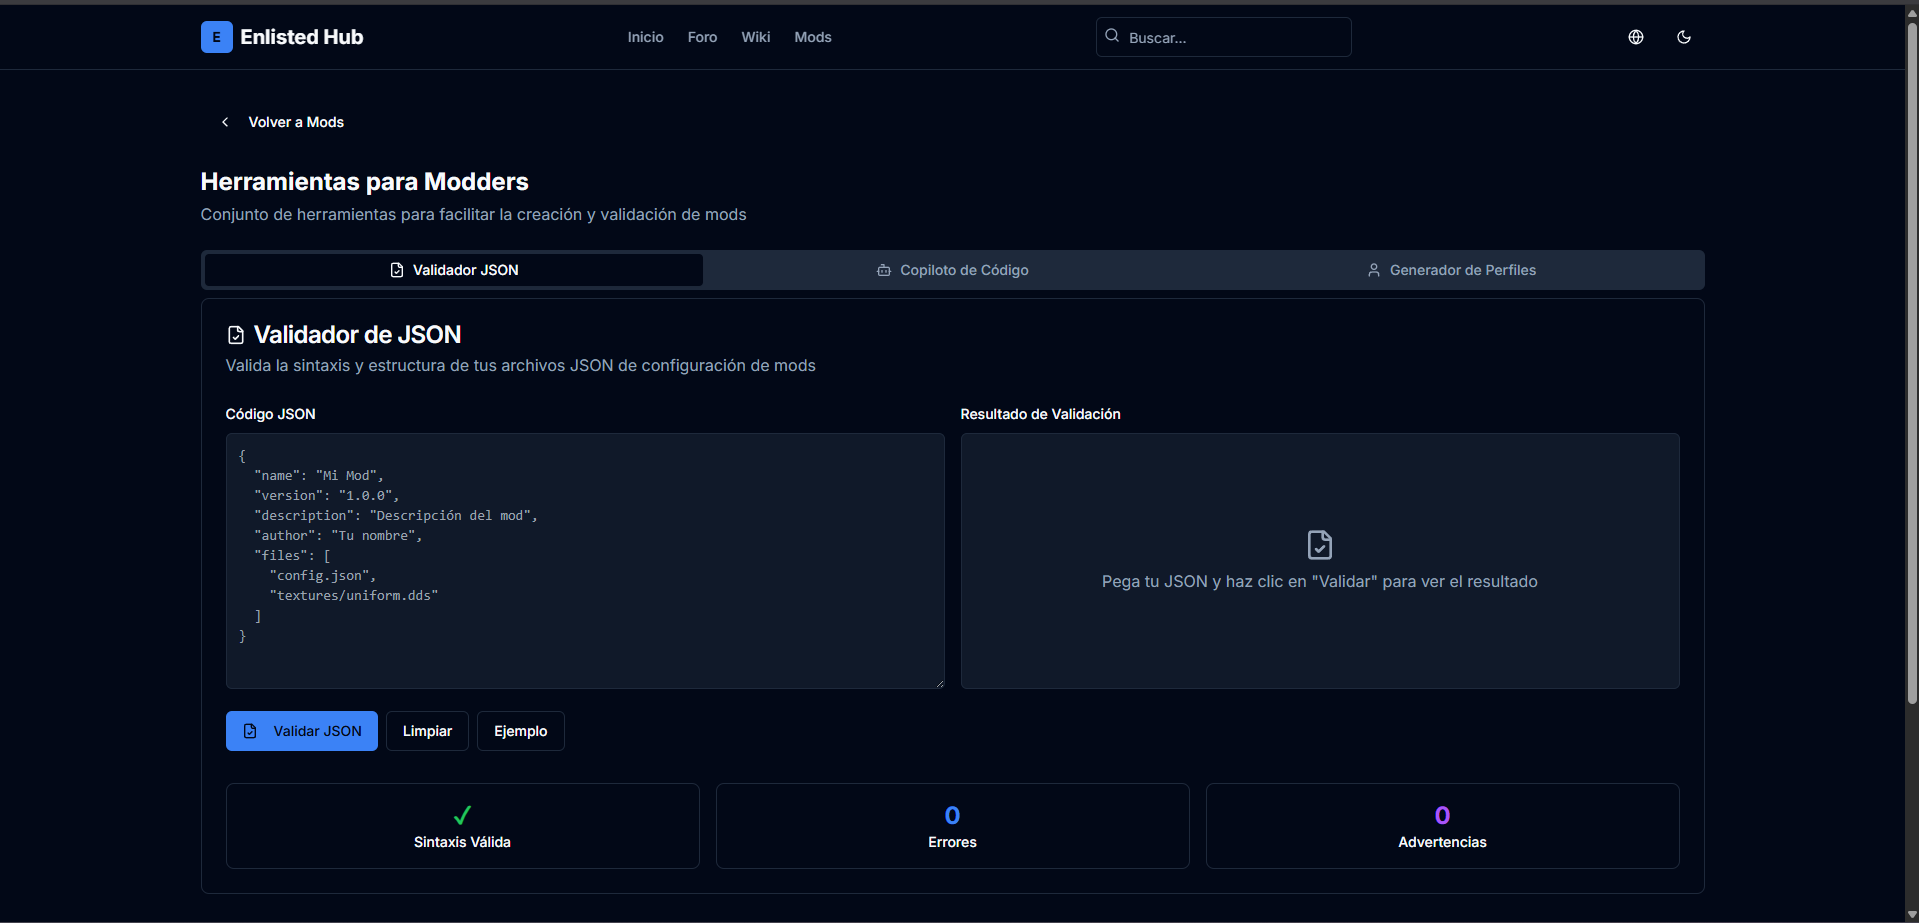Click the document icon beside Validador de JSON heading

236,335
